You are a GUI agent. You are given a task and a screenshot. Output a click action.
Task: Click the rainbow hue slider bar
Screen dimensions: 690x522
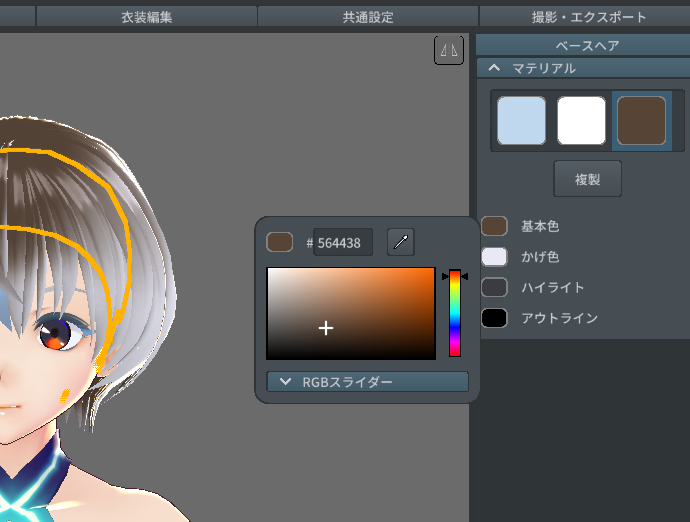click(454, 312)
